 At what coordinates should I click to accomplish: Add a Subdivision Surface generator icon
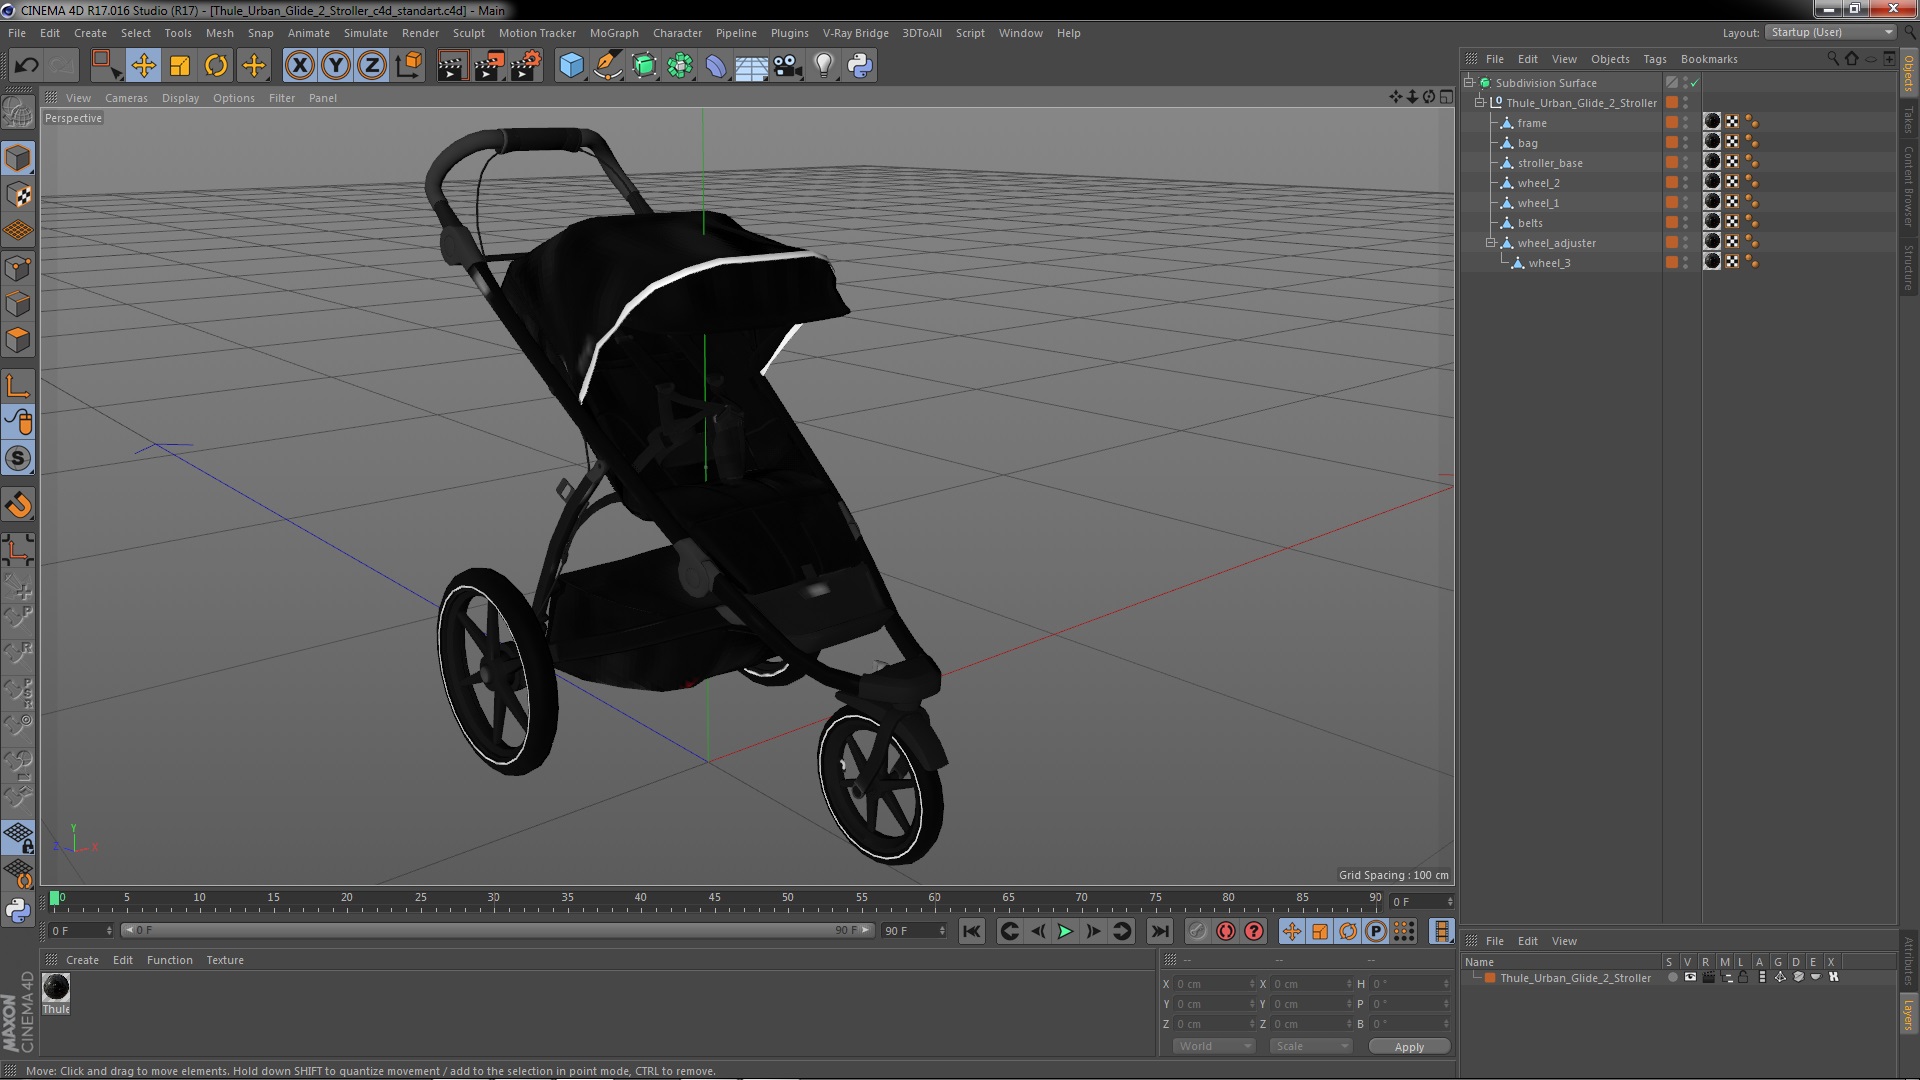point(644,66)
